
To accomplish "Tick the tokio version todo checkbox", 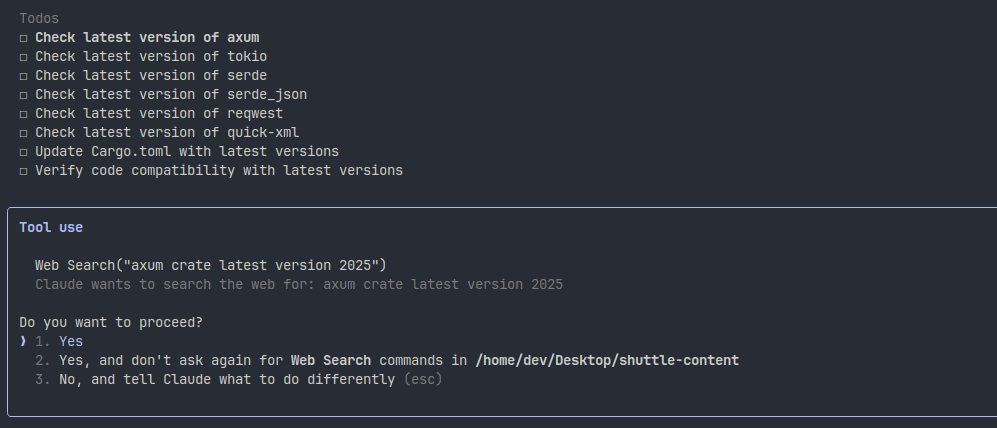I will (23, 56).
